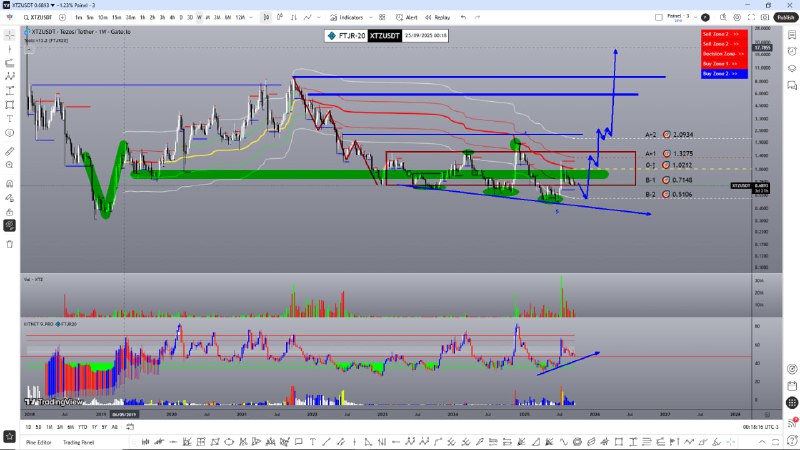Expand the timeframe list dropdown arrow
The width and height of the screenshot is (800, 450).
pyautogui.click(x=249, y=17)
